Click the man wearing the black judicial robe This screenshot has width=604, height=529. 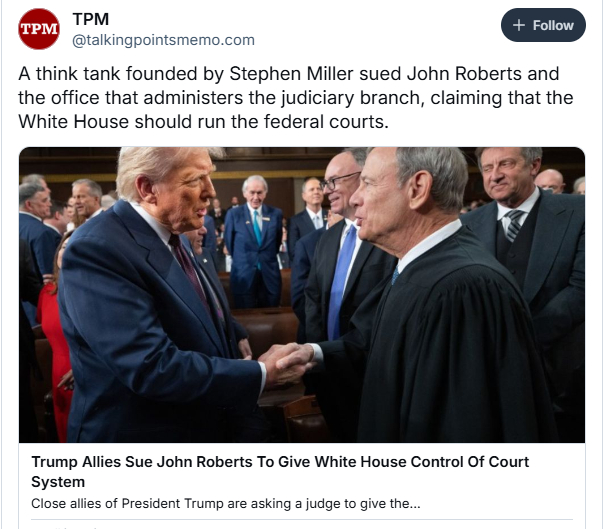[x=440, y=320]
